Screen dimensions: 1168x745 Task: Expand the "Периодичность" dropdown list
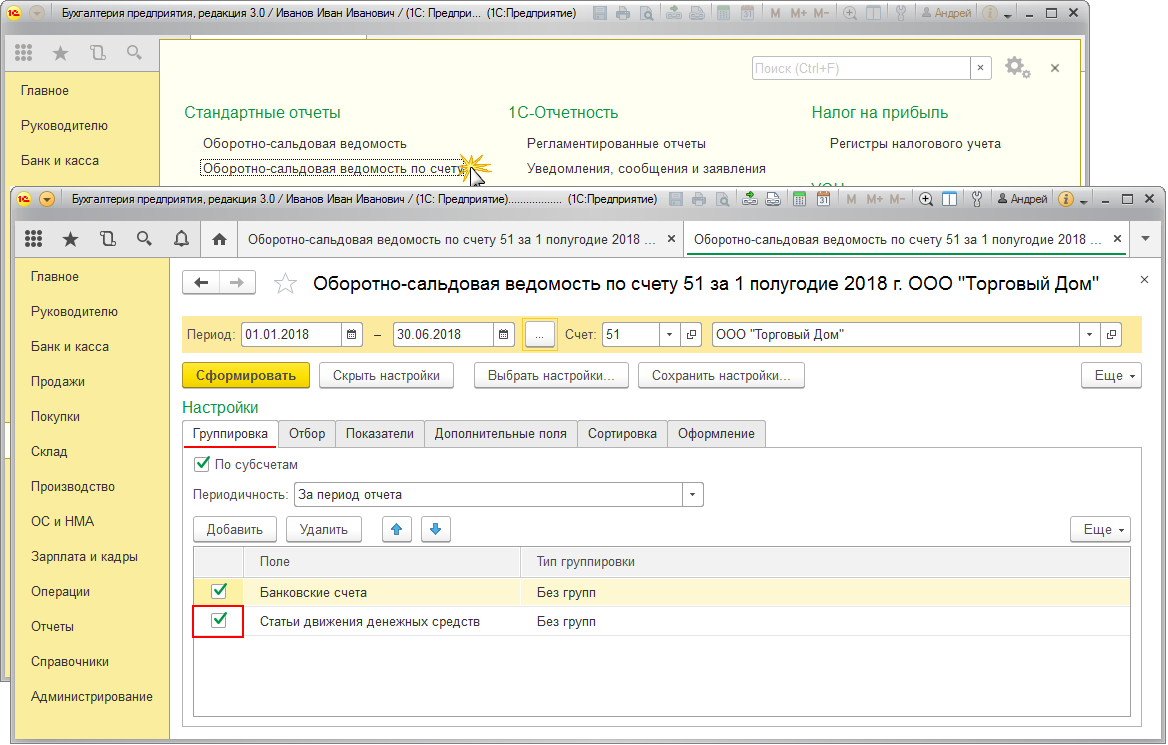[x=693, y=494]
